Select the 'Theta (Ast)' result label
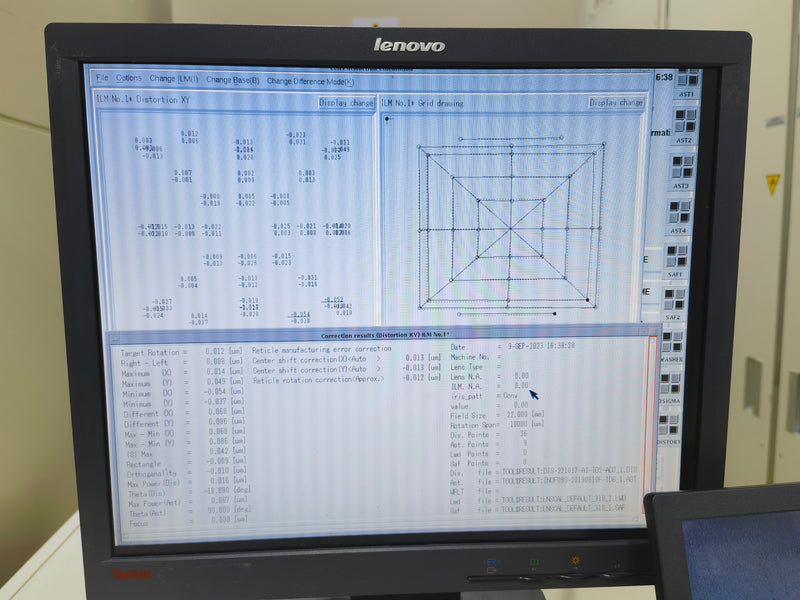Screen dimensions: 800x600 coord(147,513)
